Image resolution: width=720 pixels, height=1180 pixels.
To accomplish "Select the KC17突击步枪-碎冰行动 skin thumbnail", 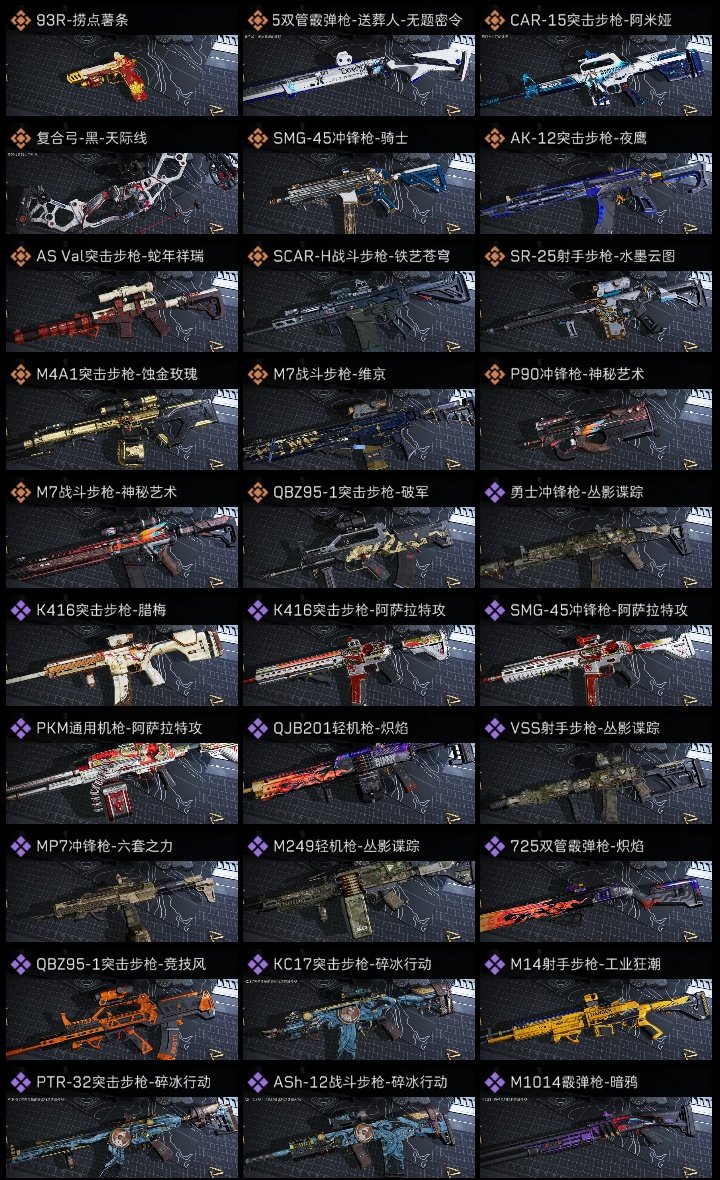I will pos(359,1020).
